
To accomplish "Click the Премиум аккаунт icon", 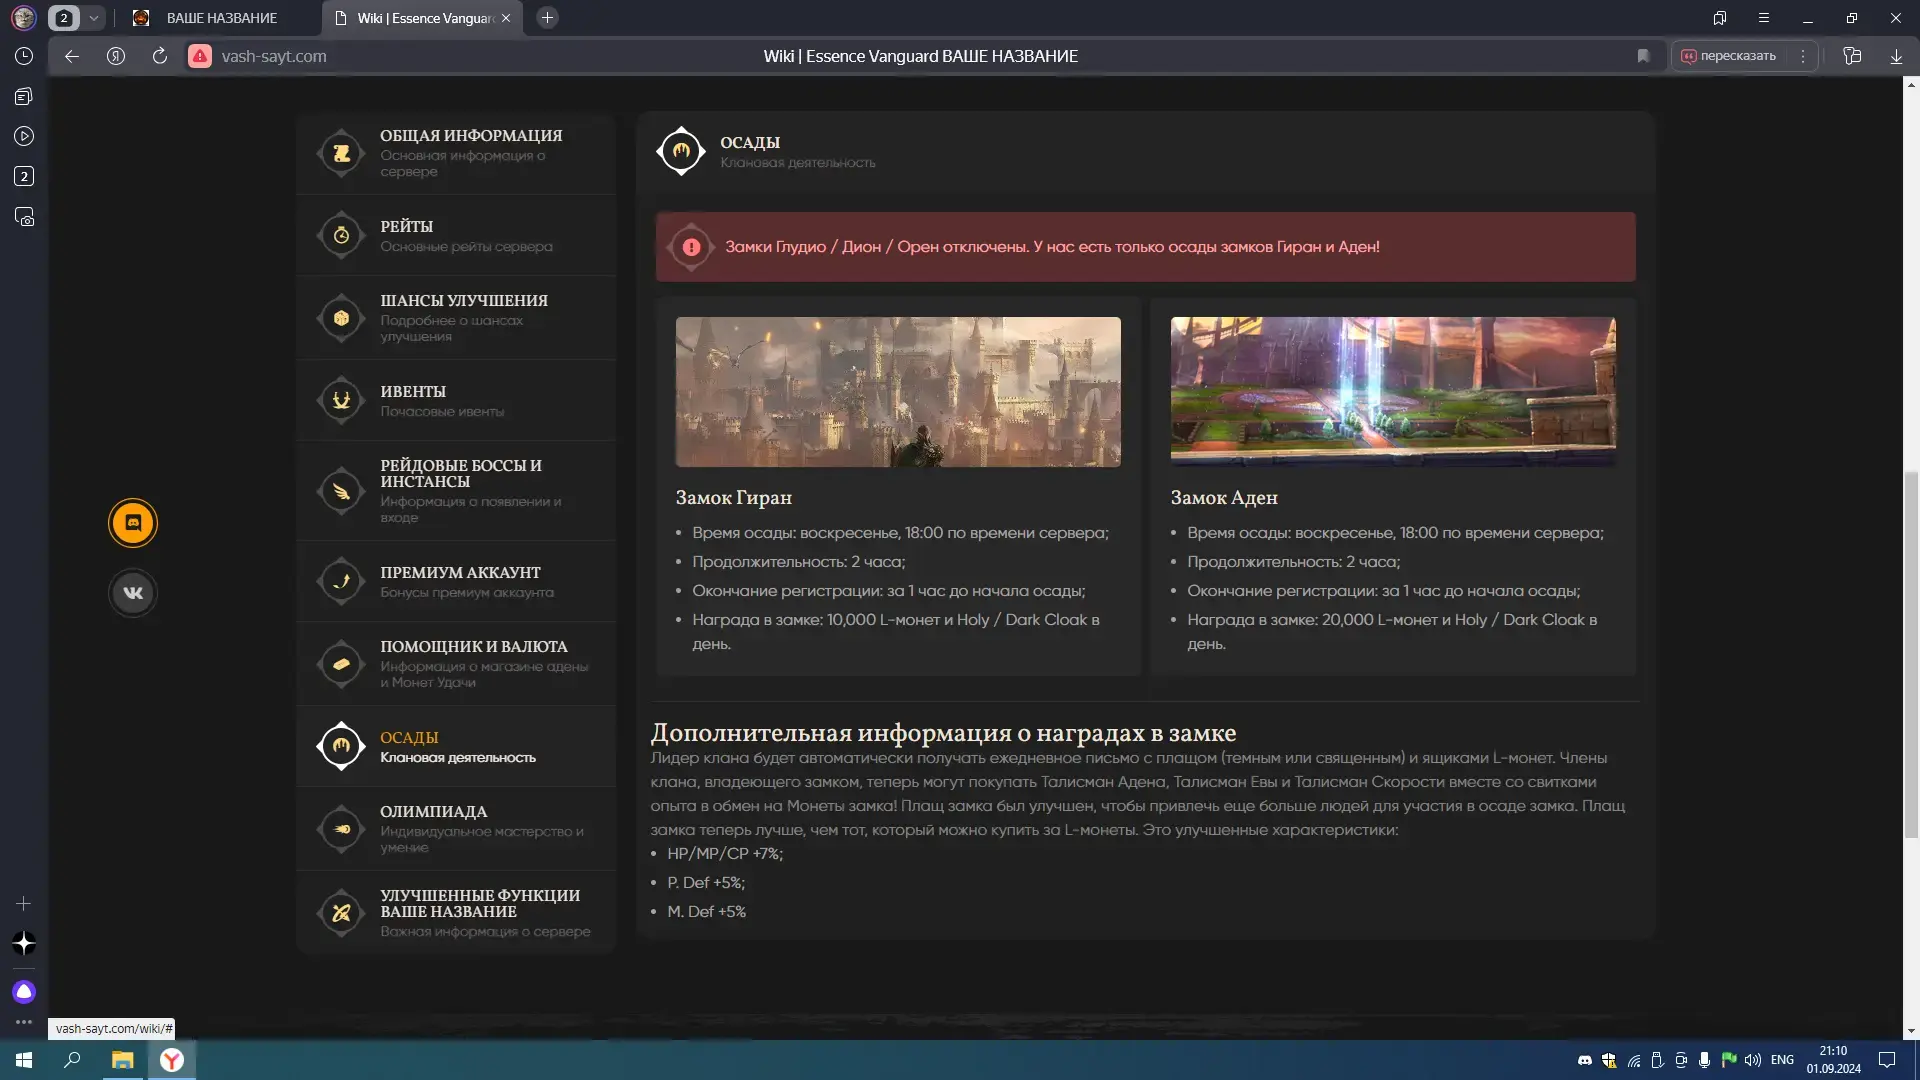I will tap(341, 581).
